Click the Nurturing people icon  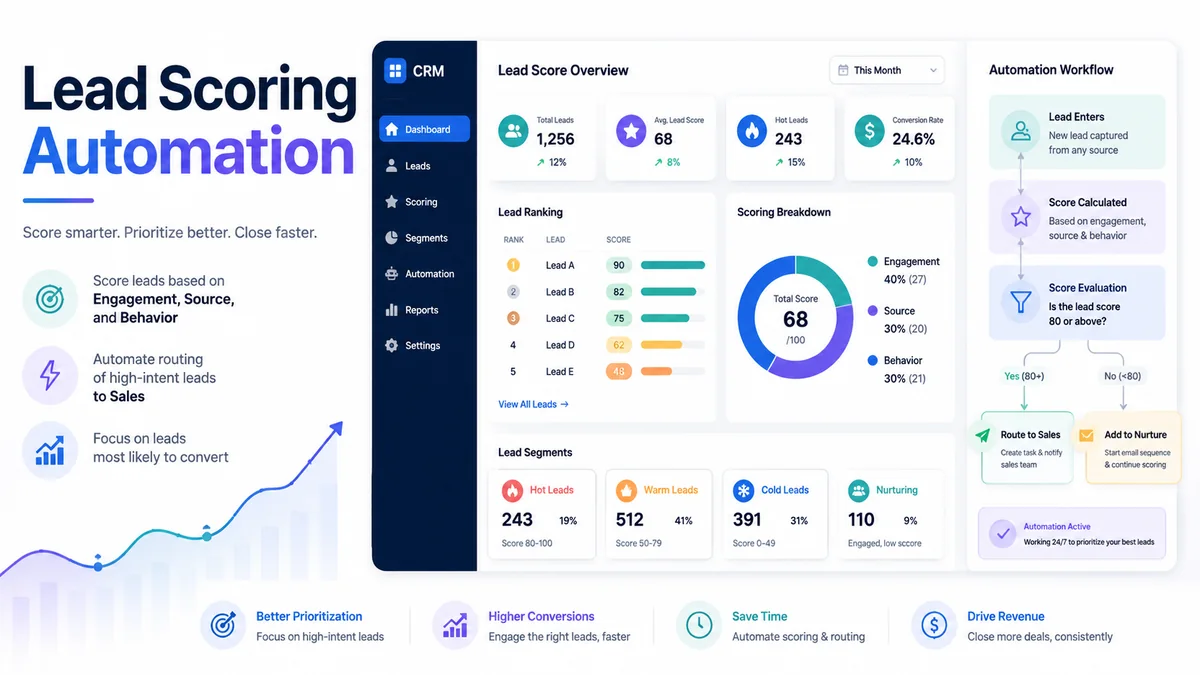(x=858, y=490)
